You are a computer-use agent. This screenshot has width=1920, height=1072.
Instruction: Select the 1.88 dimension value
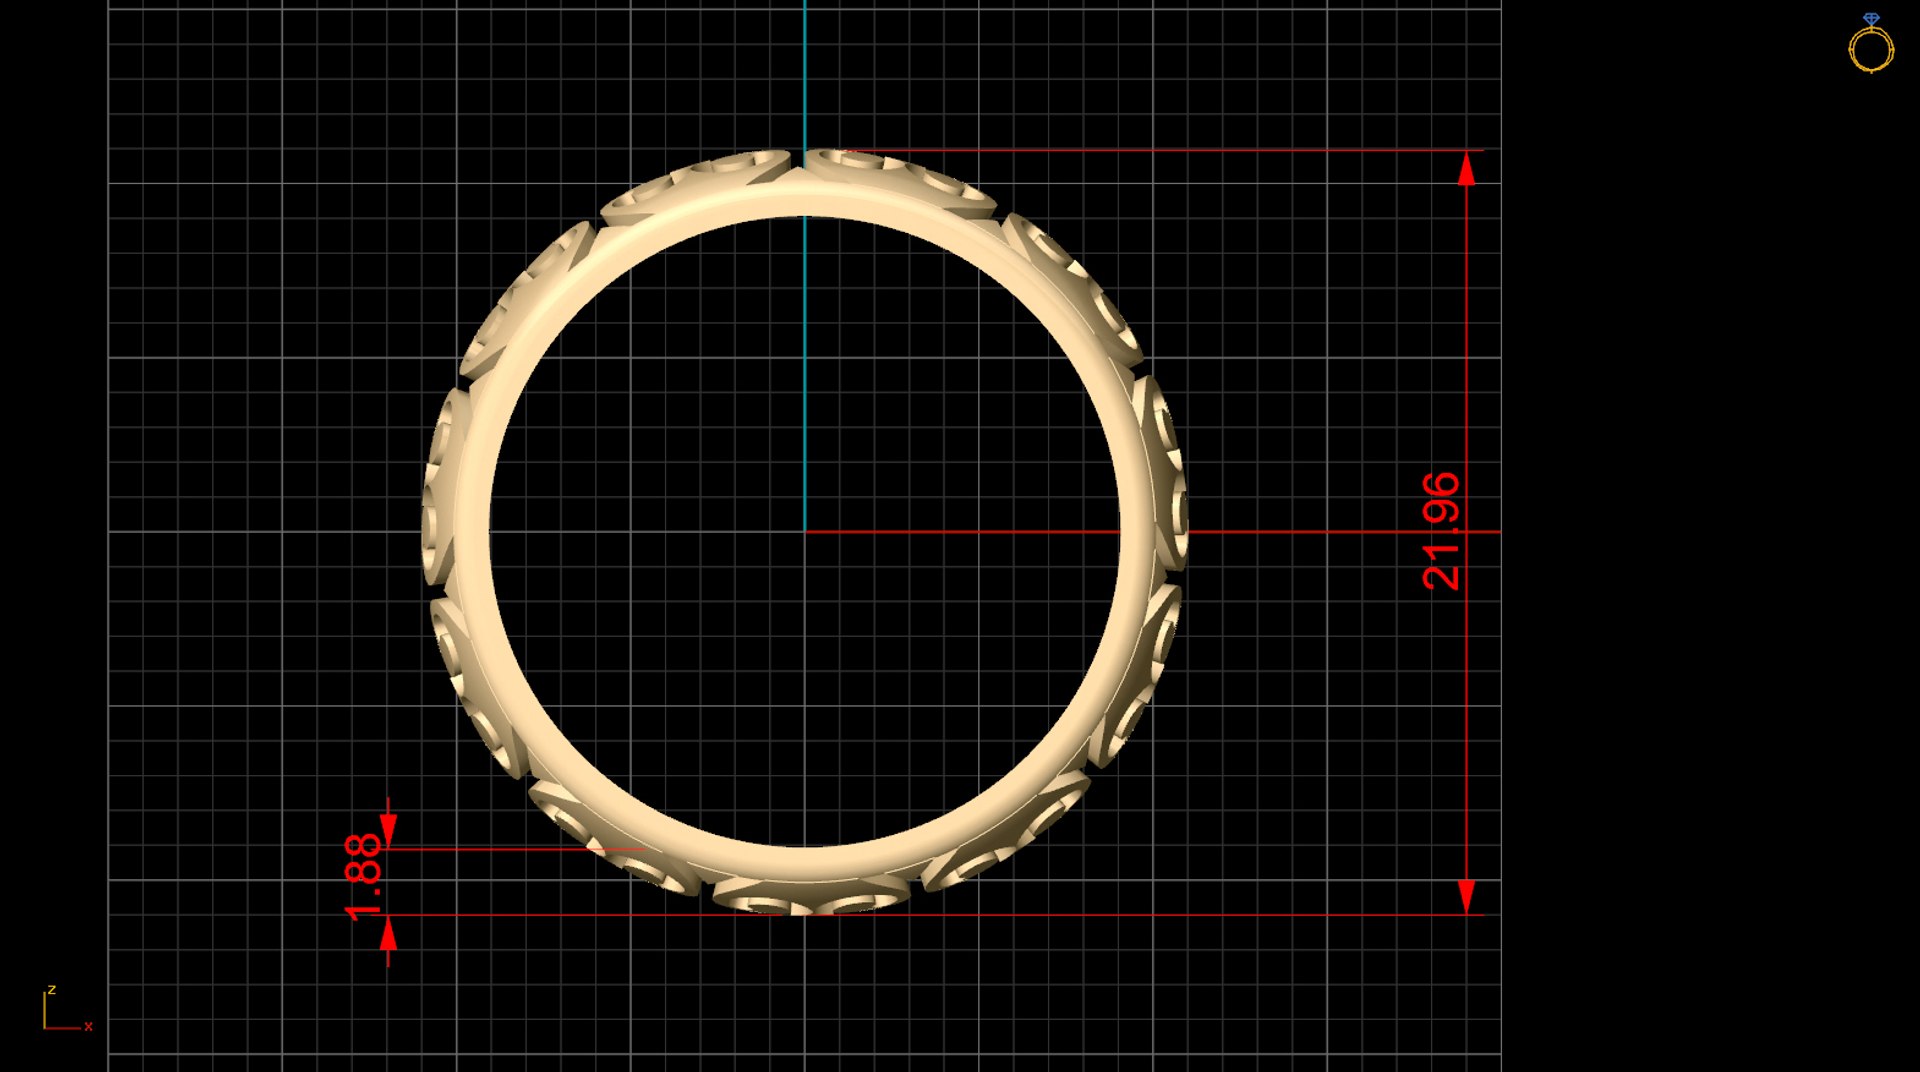[363, 877]
